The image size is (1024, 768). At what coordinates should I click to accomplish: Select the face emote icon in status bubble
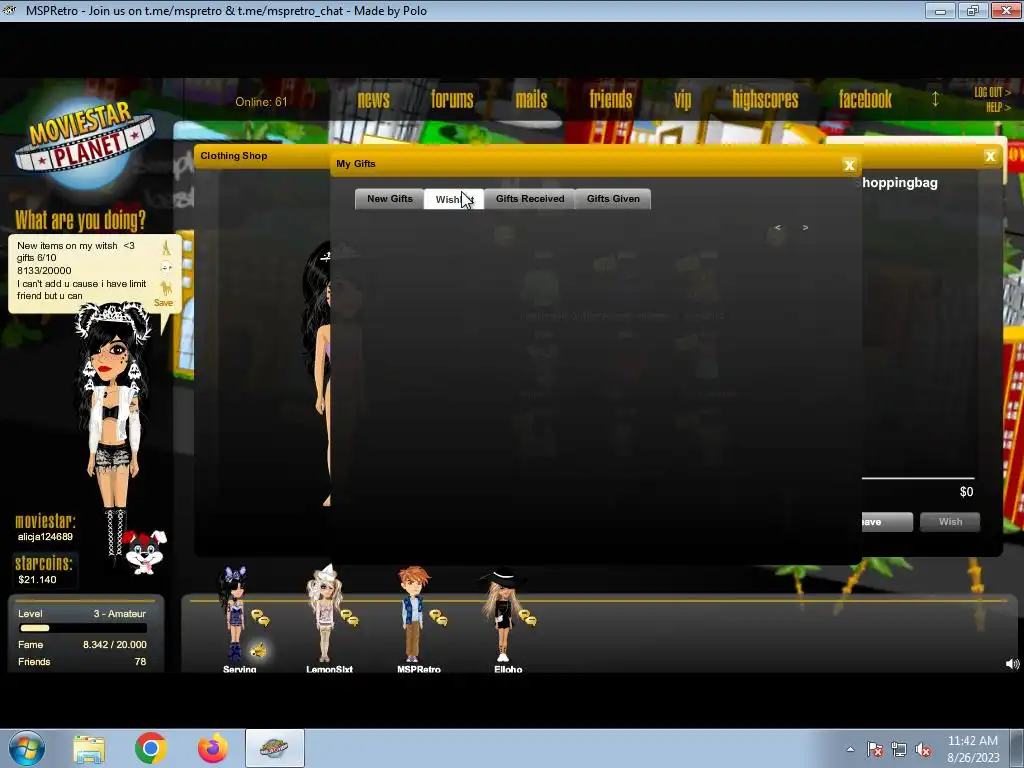coord(166,268)
